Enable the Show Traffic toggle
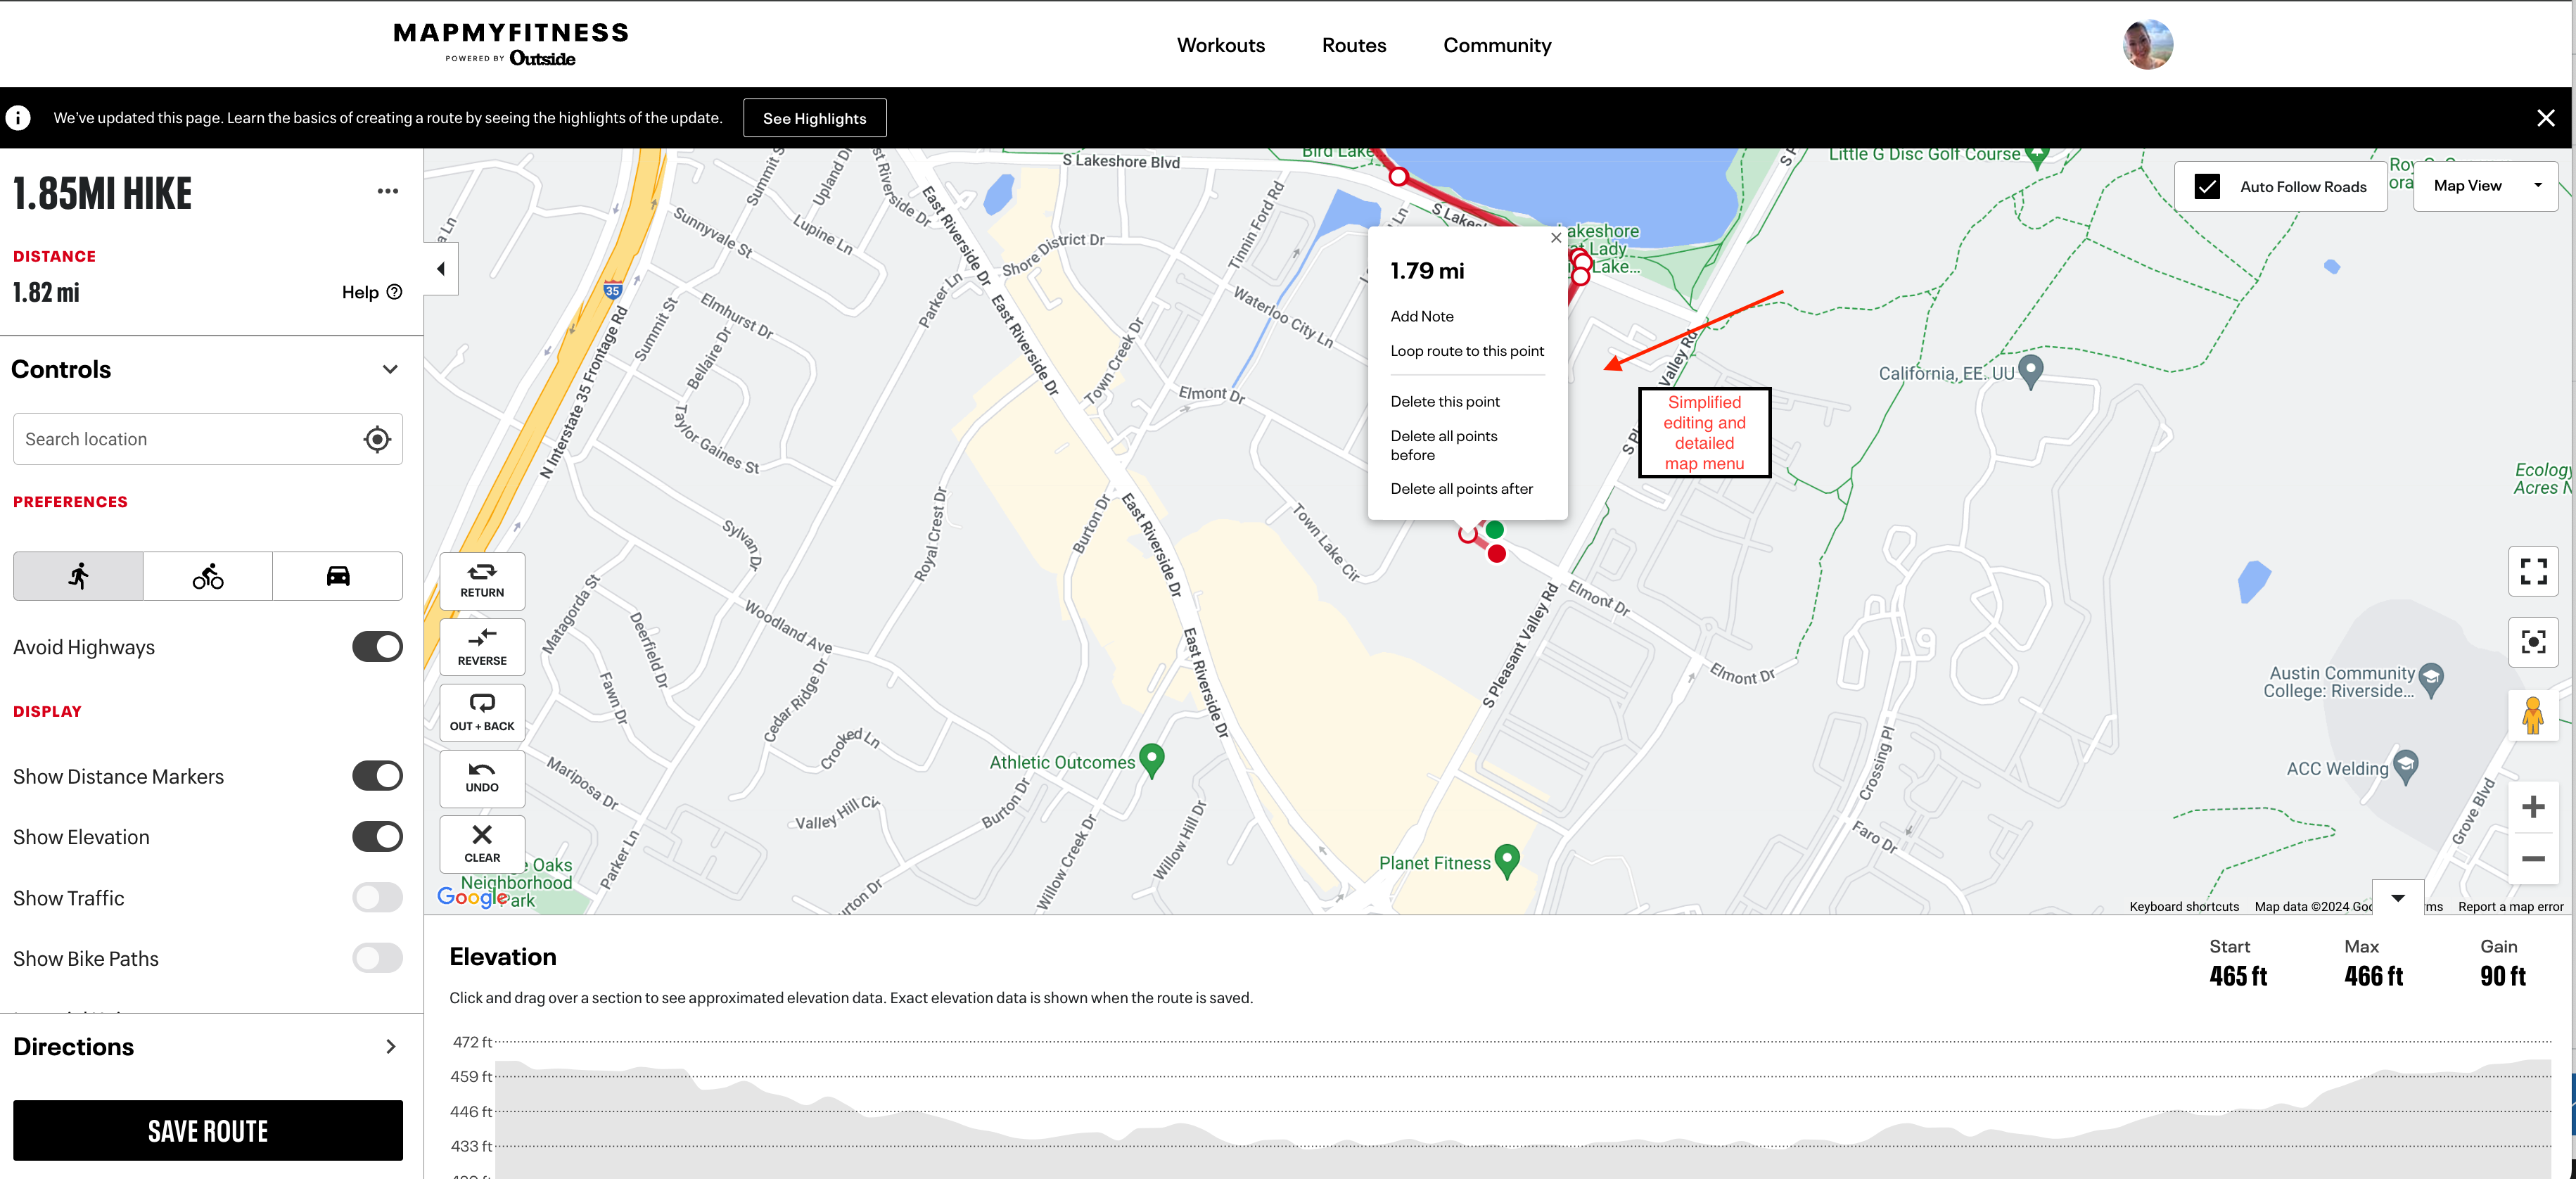 click(377, 898)
